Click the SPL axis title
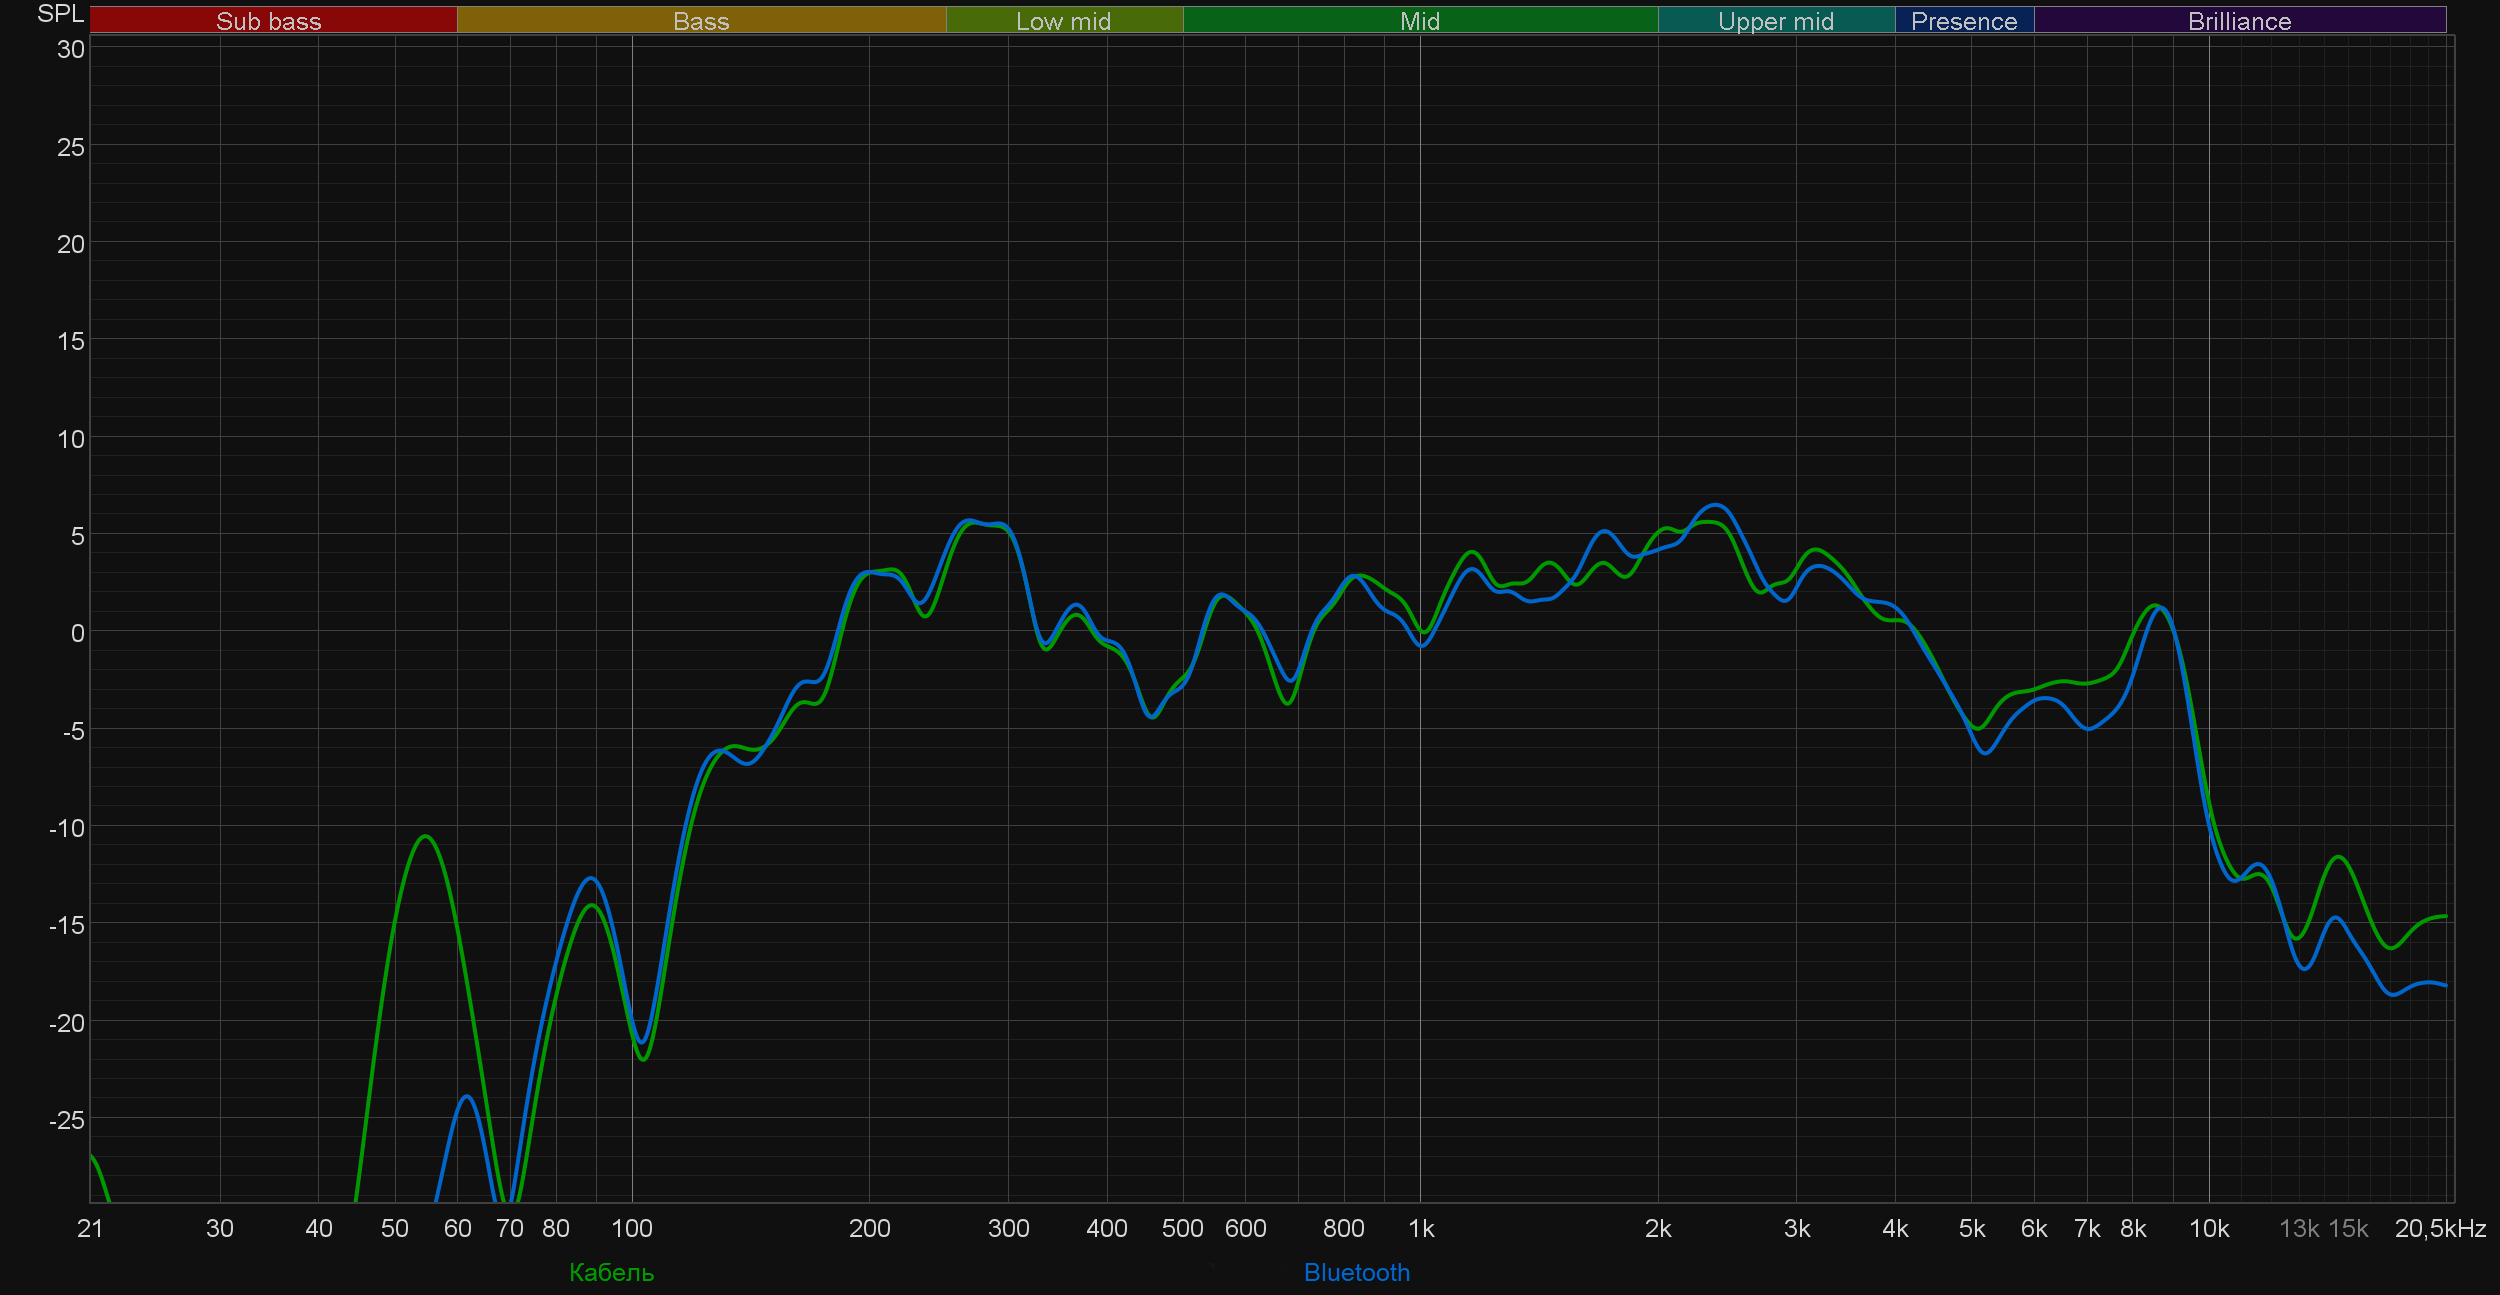Image resolution: width=2500 pixels, height=1295 pixels. click(60, 14)
